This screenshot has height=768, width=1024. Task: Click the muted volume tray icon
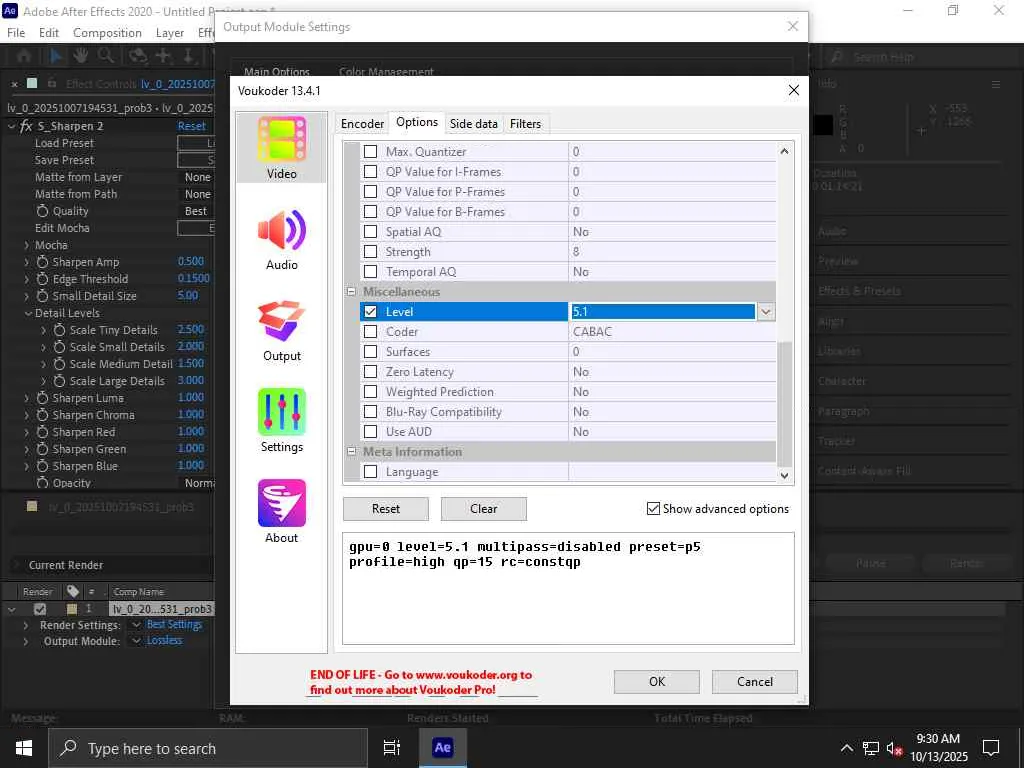(x=894, y=748)
